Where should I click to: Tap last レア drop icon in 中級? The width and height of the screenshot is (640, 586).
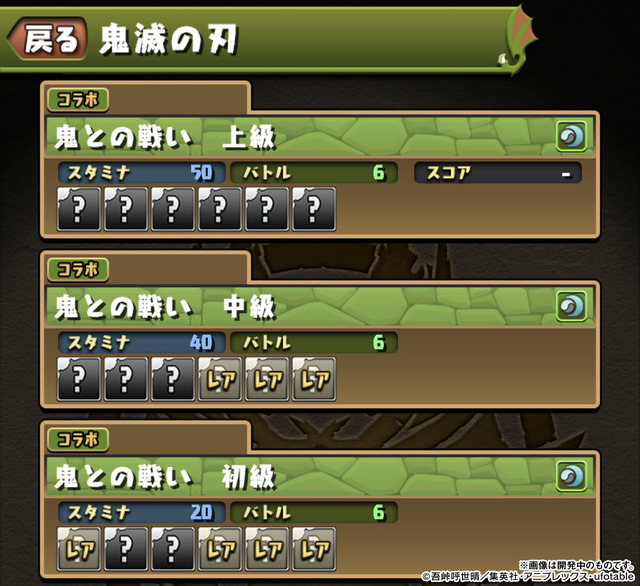(x=314, y=379)
